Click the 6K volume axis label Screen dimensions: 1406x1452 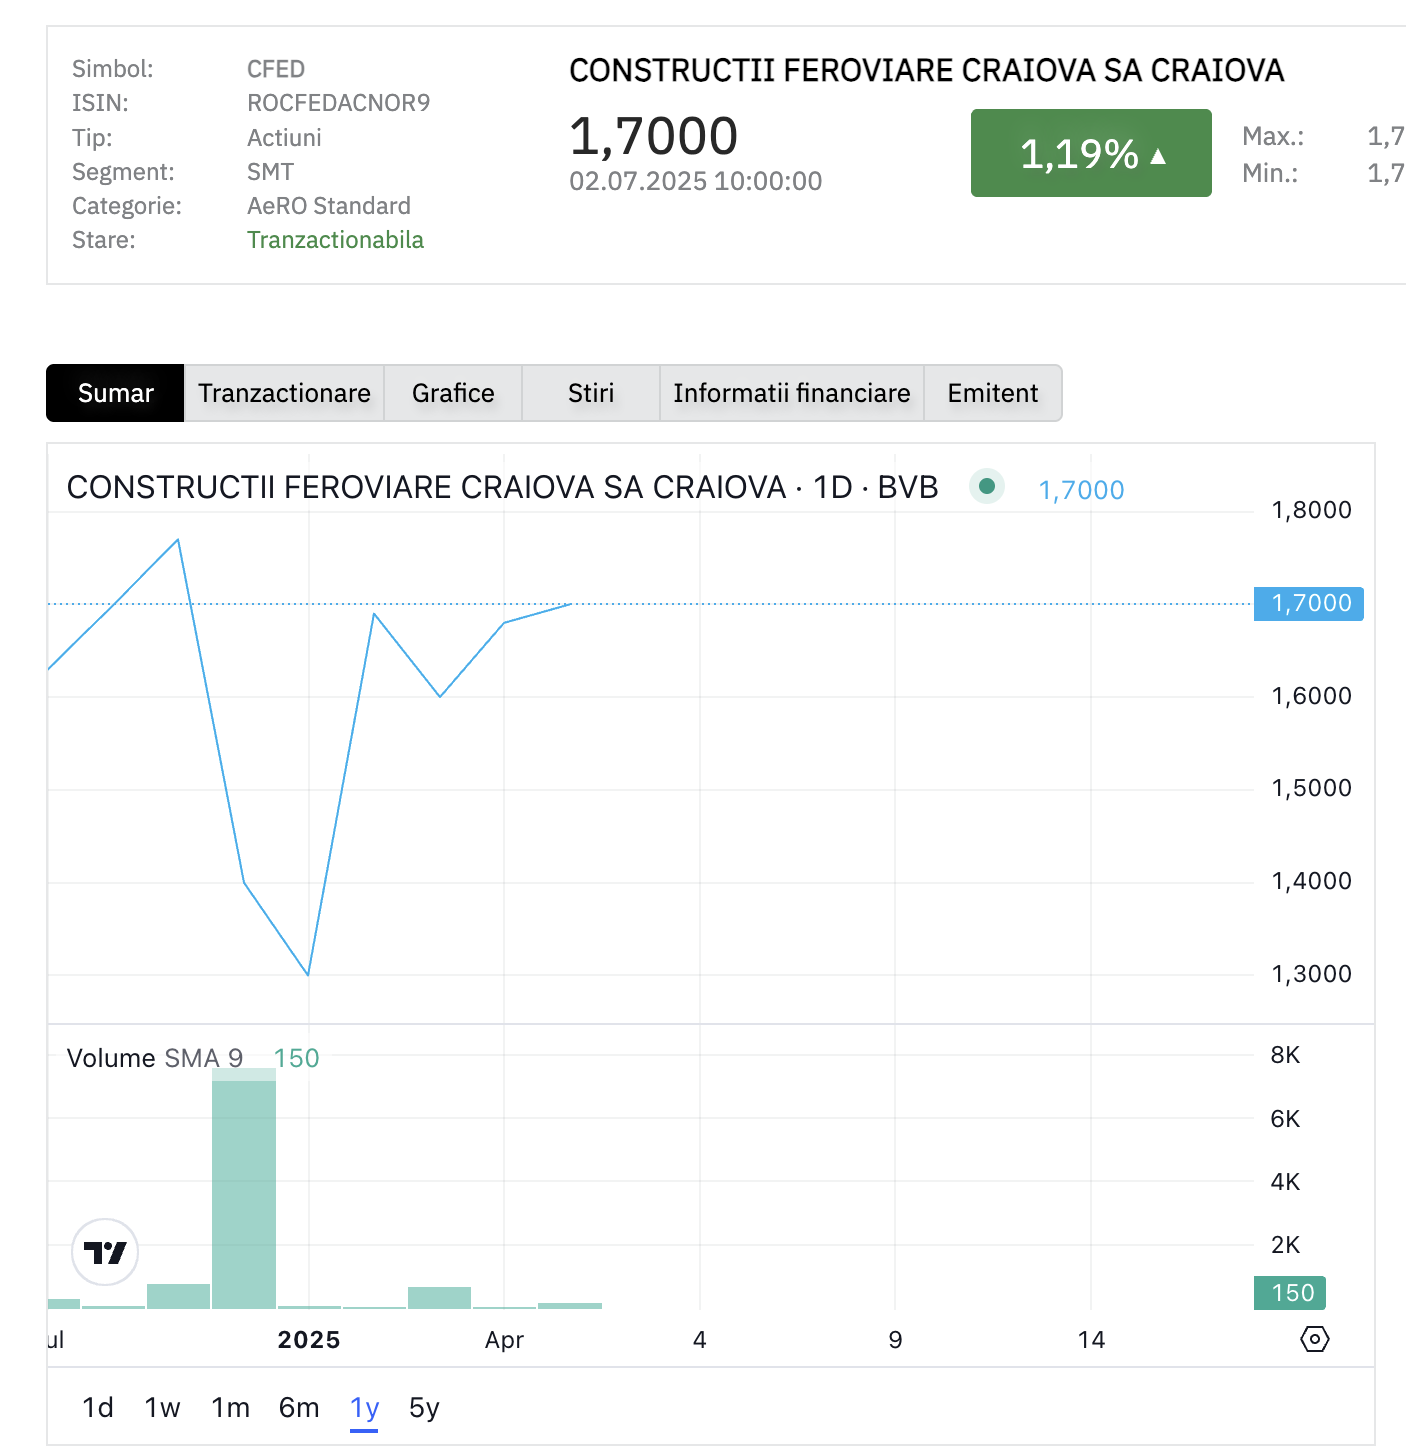[x=1285, y=1119]
